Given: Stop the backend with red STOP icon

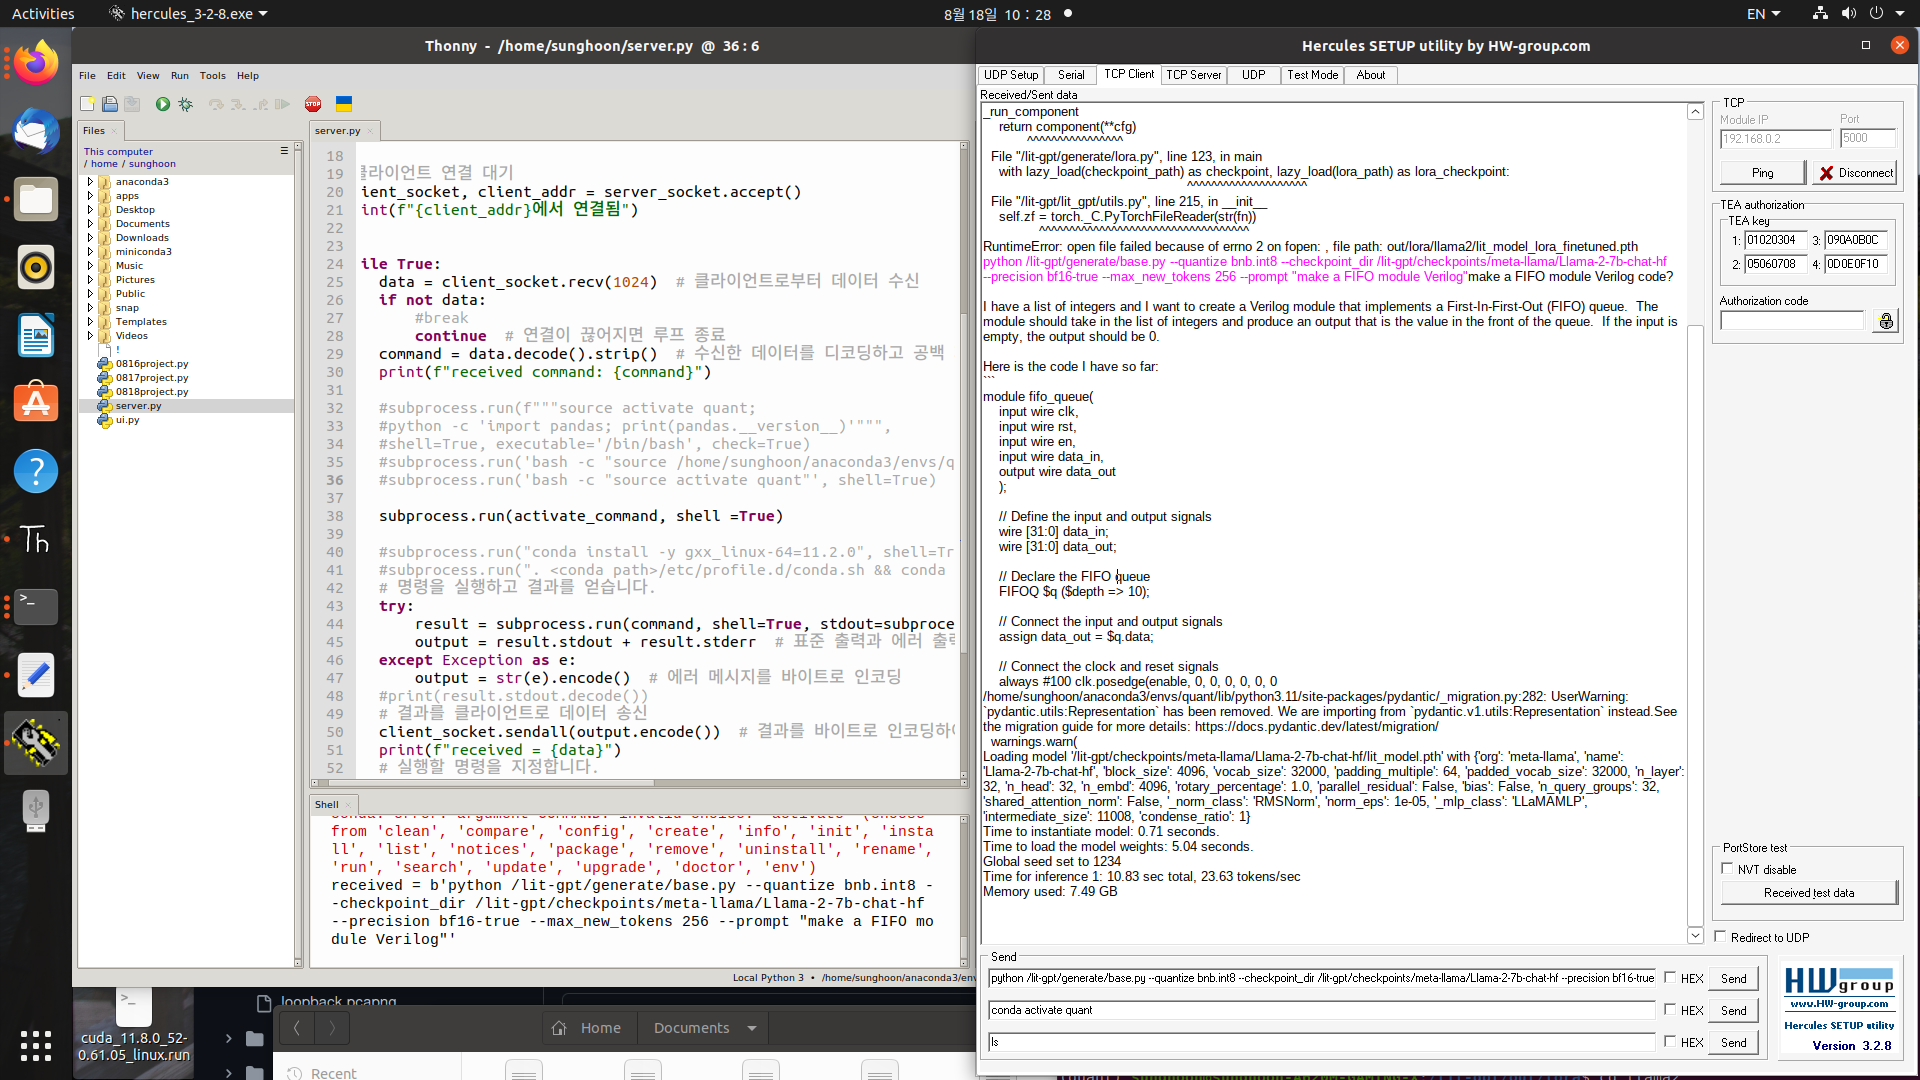Looking at the screenshot, I should coord(313,104).
